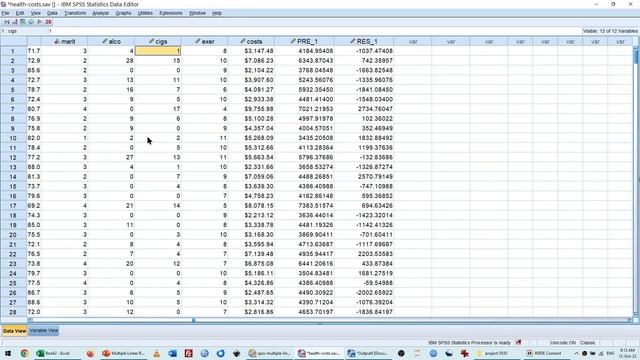This screenshot has width=640, height=360.
Task: Click the first empty var column header
Action: click(x=413, y=41)
